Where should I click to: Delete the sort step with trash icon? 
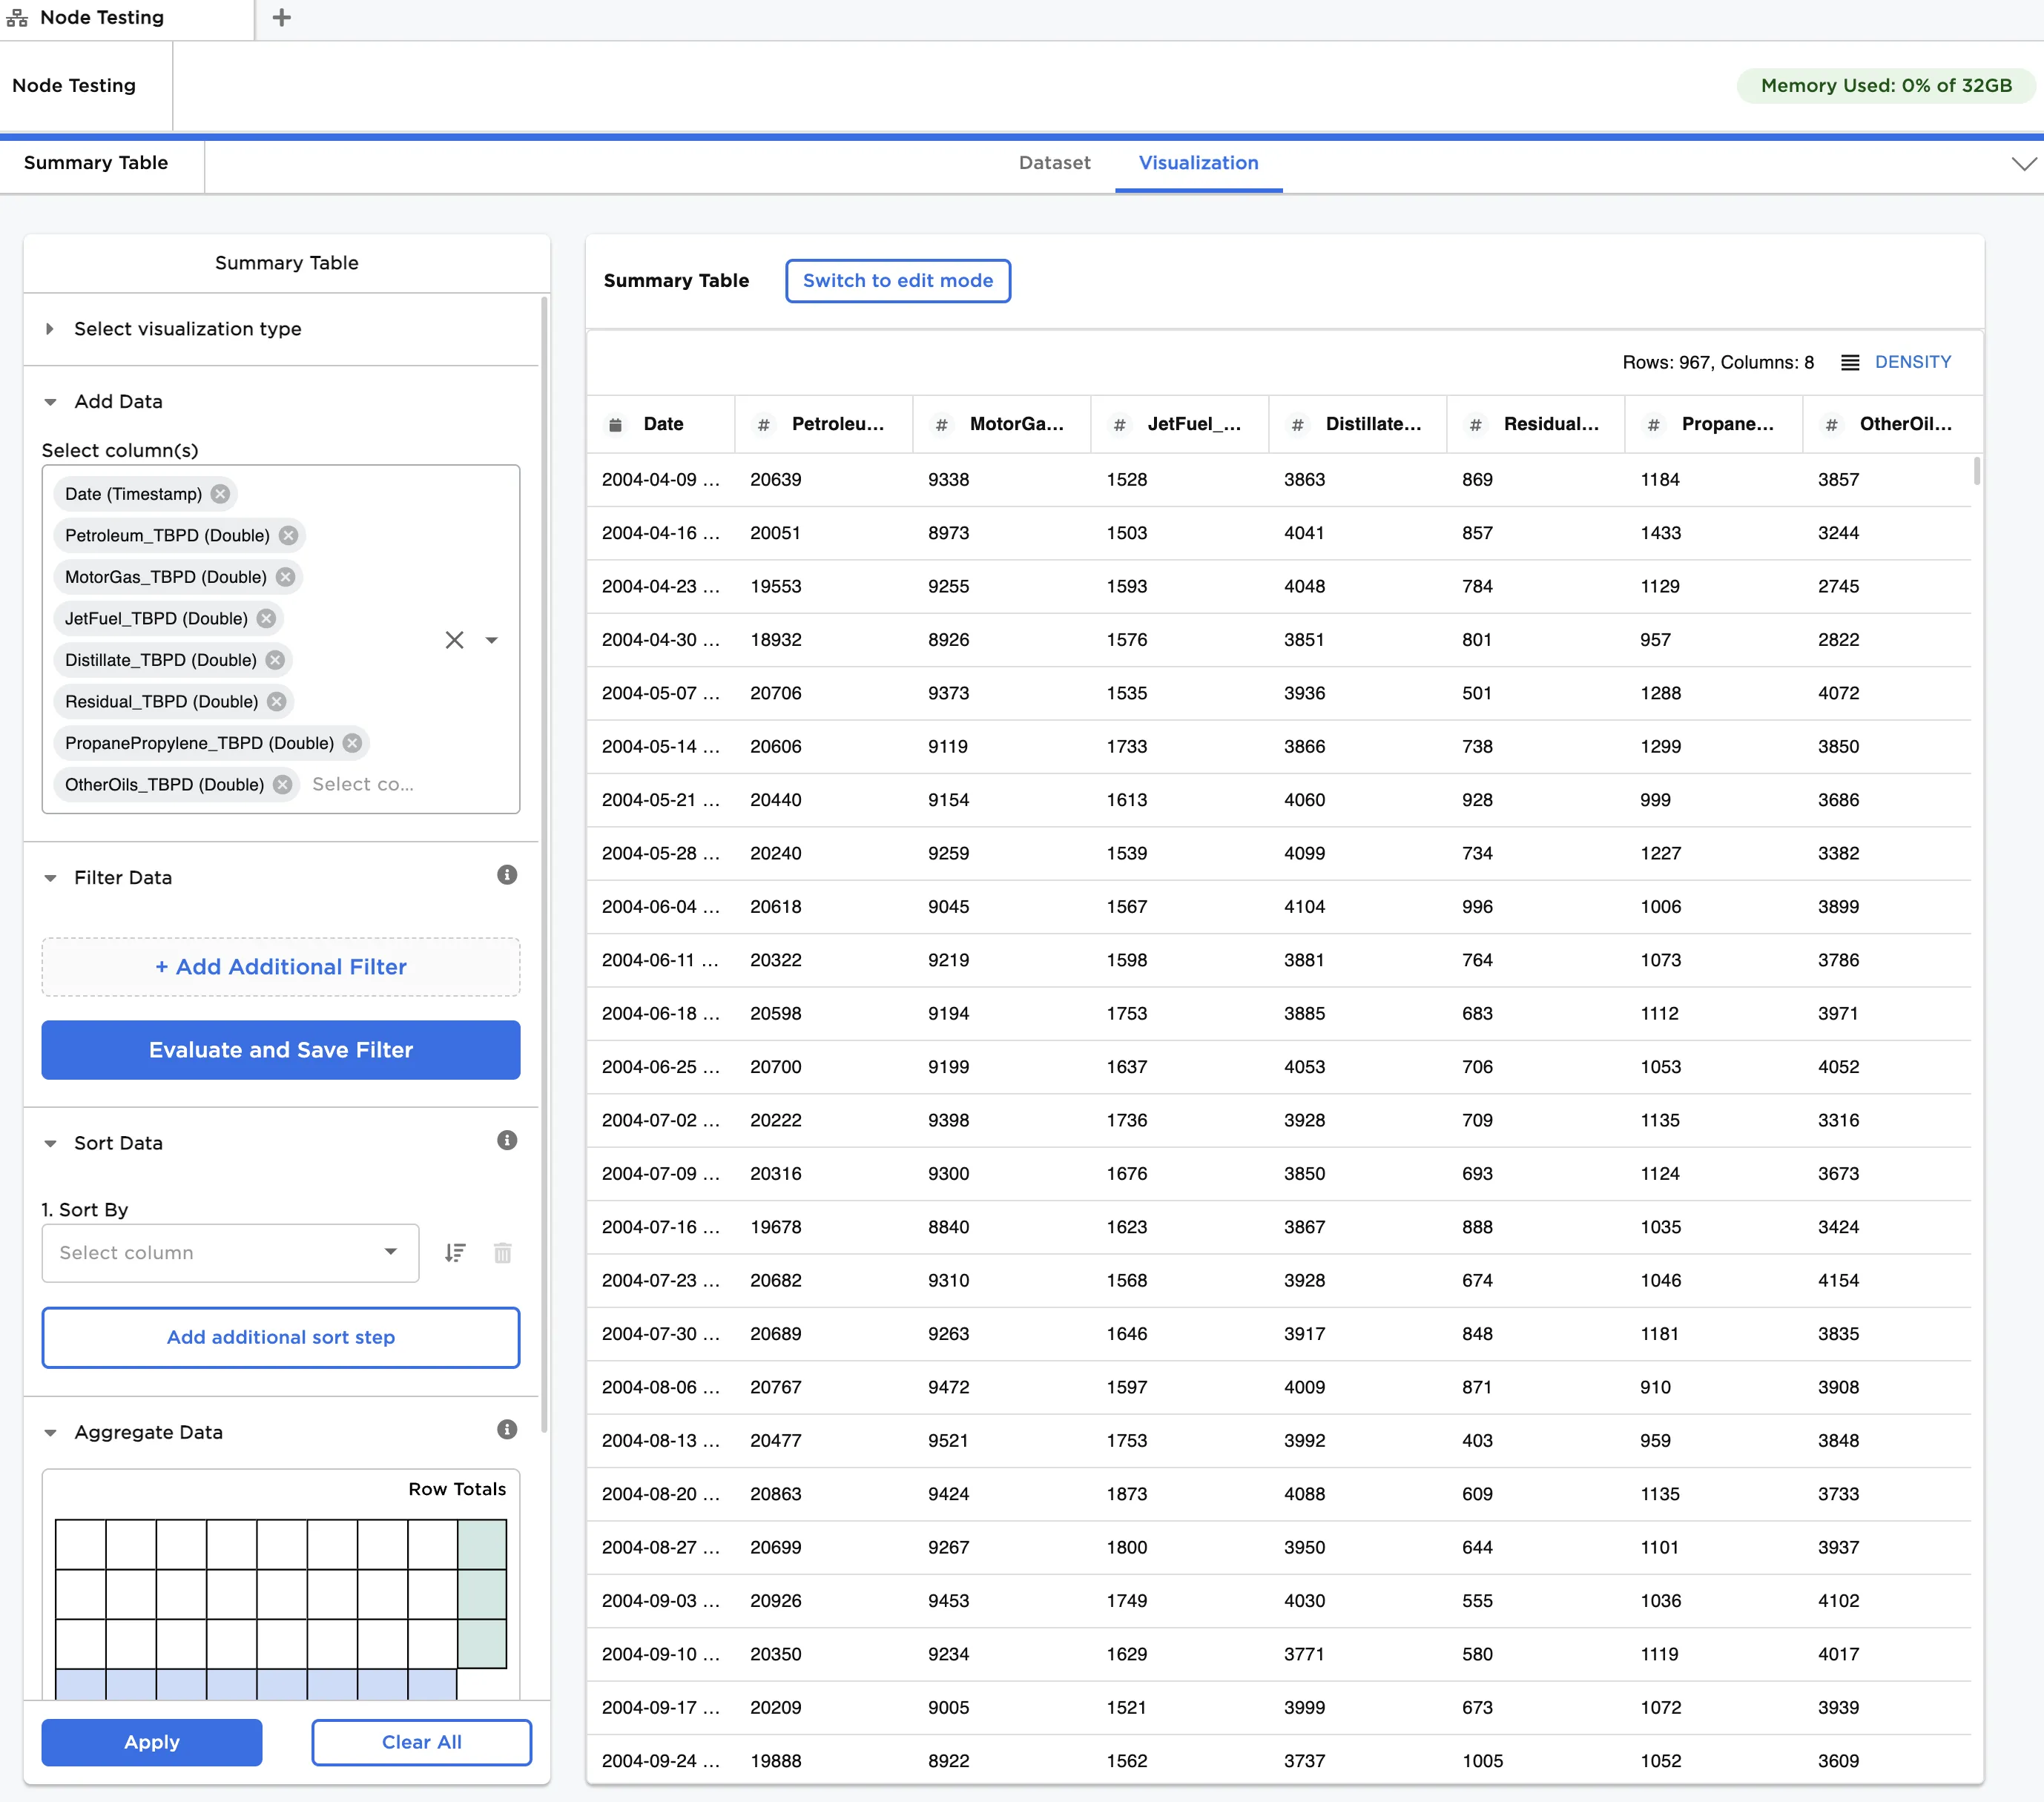coord(503,1253)
